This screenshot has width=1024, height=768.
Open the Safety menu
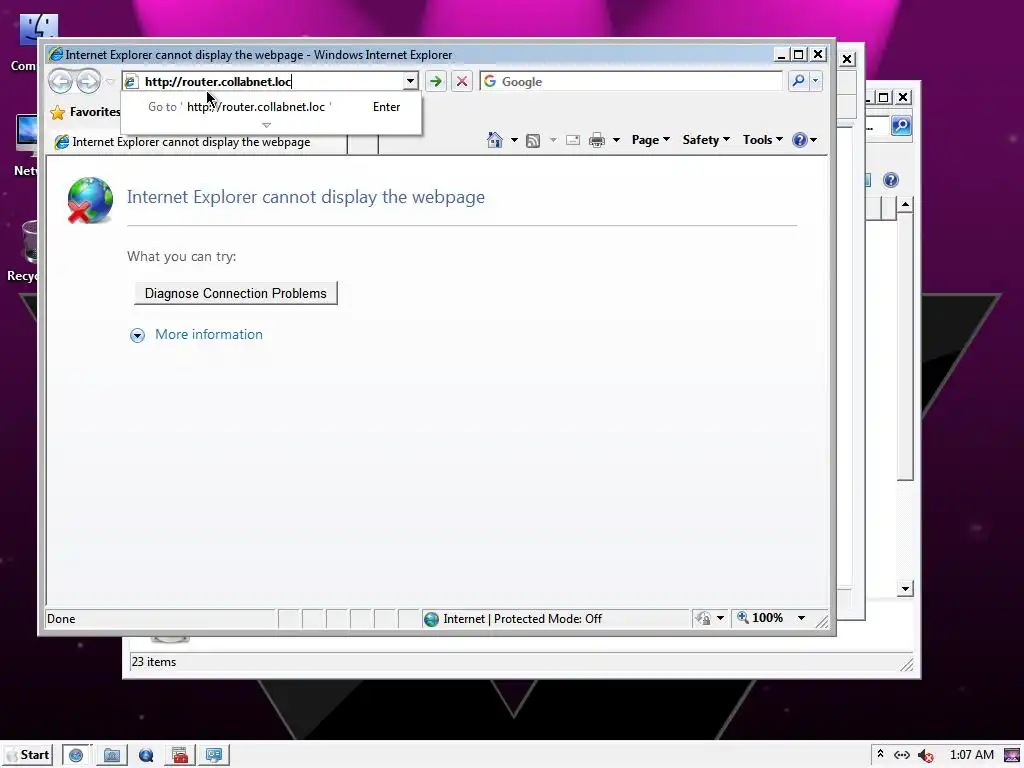706,140
